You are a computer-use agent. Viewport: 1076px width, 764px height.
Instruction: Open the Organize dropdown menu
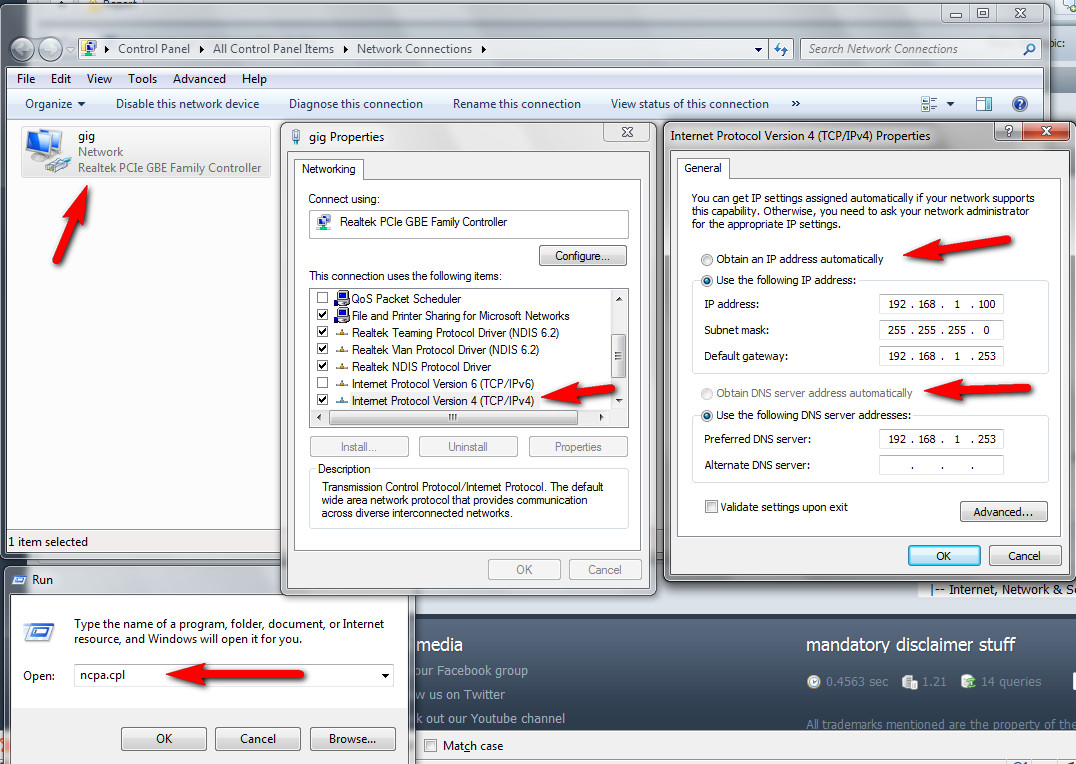click(54, 103)
